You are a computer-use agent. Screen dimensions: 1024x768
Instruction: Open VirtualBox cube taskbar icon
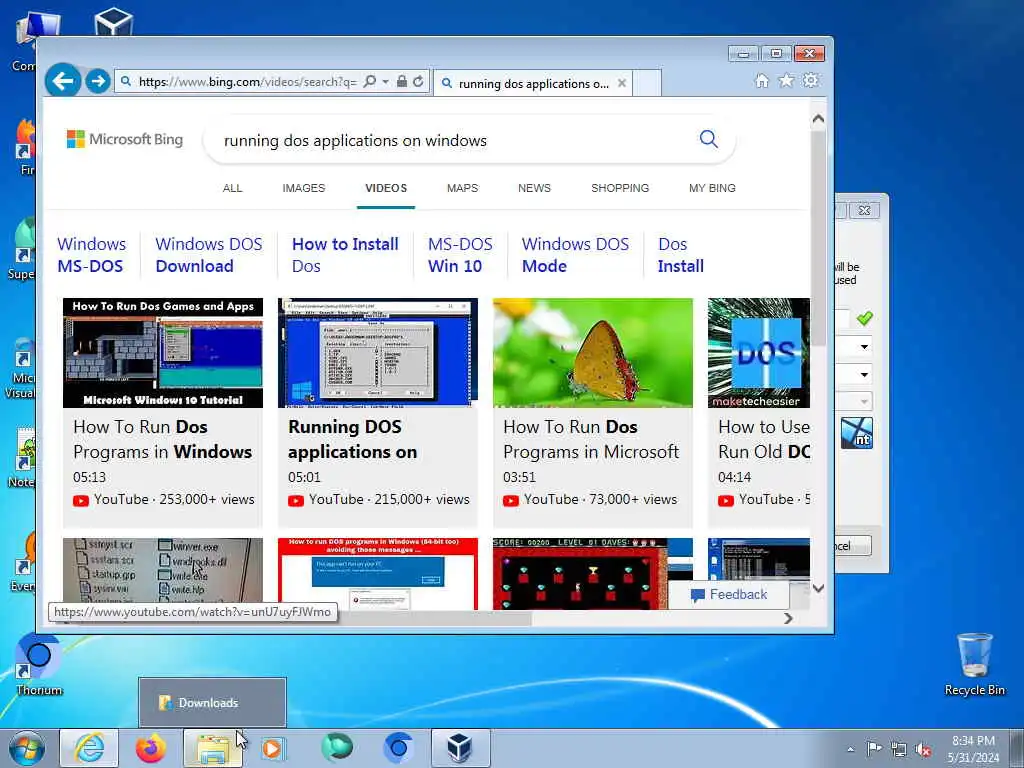(x=460, y=748)
